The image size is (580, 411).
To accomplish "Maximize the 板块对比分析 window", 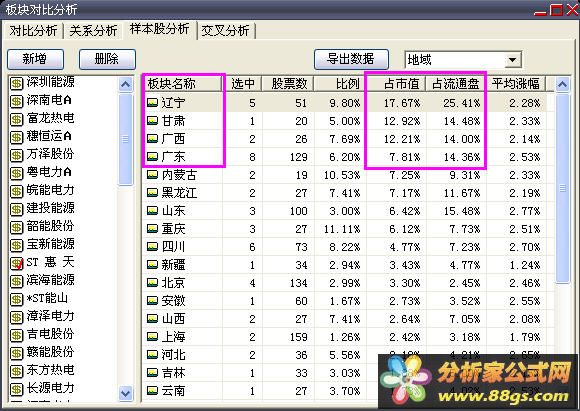I will (556, 10).
